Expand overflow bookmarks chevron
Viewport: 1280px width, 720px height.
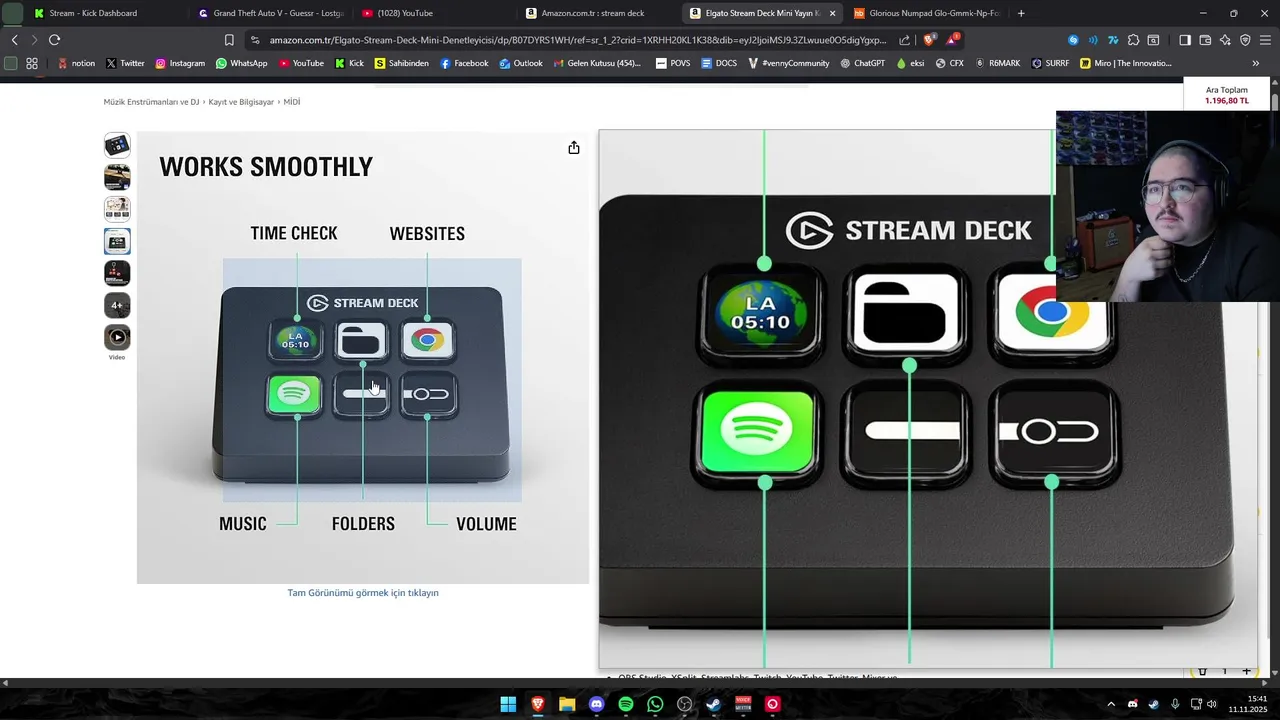pyautogui.click(x=1256, y=63)
